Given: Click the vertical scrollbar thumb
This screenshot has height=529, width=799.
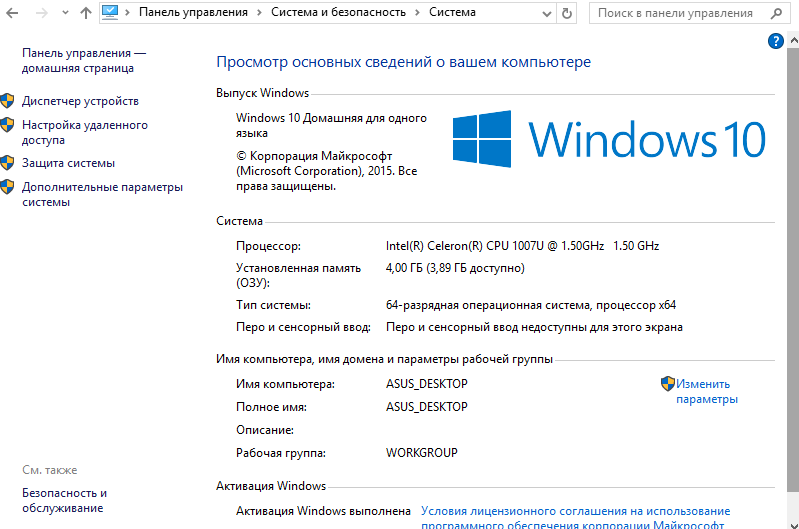Looking at the screenshot, I should [x=793, y=270].
